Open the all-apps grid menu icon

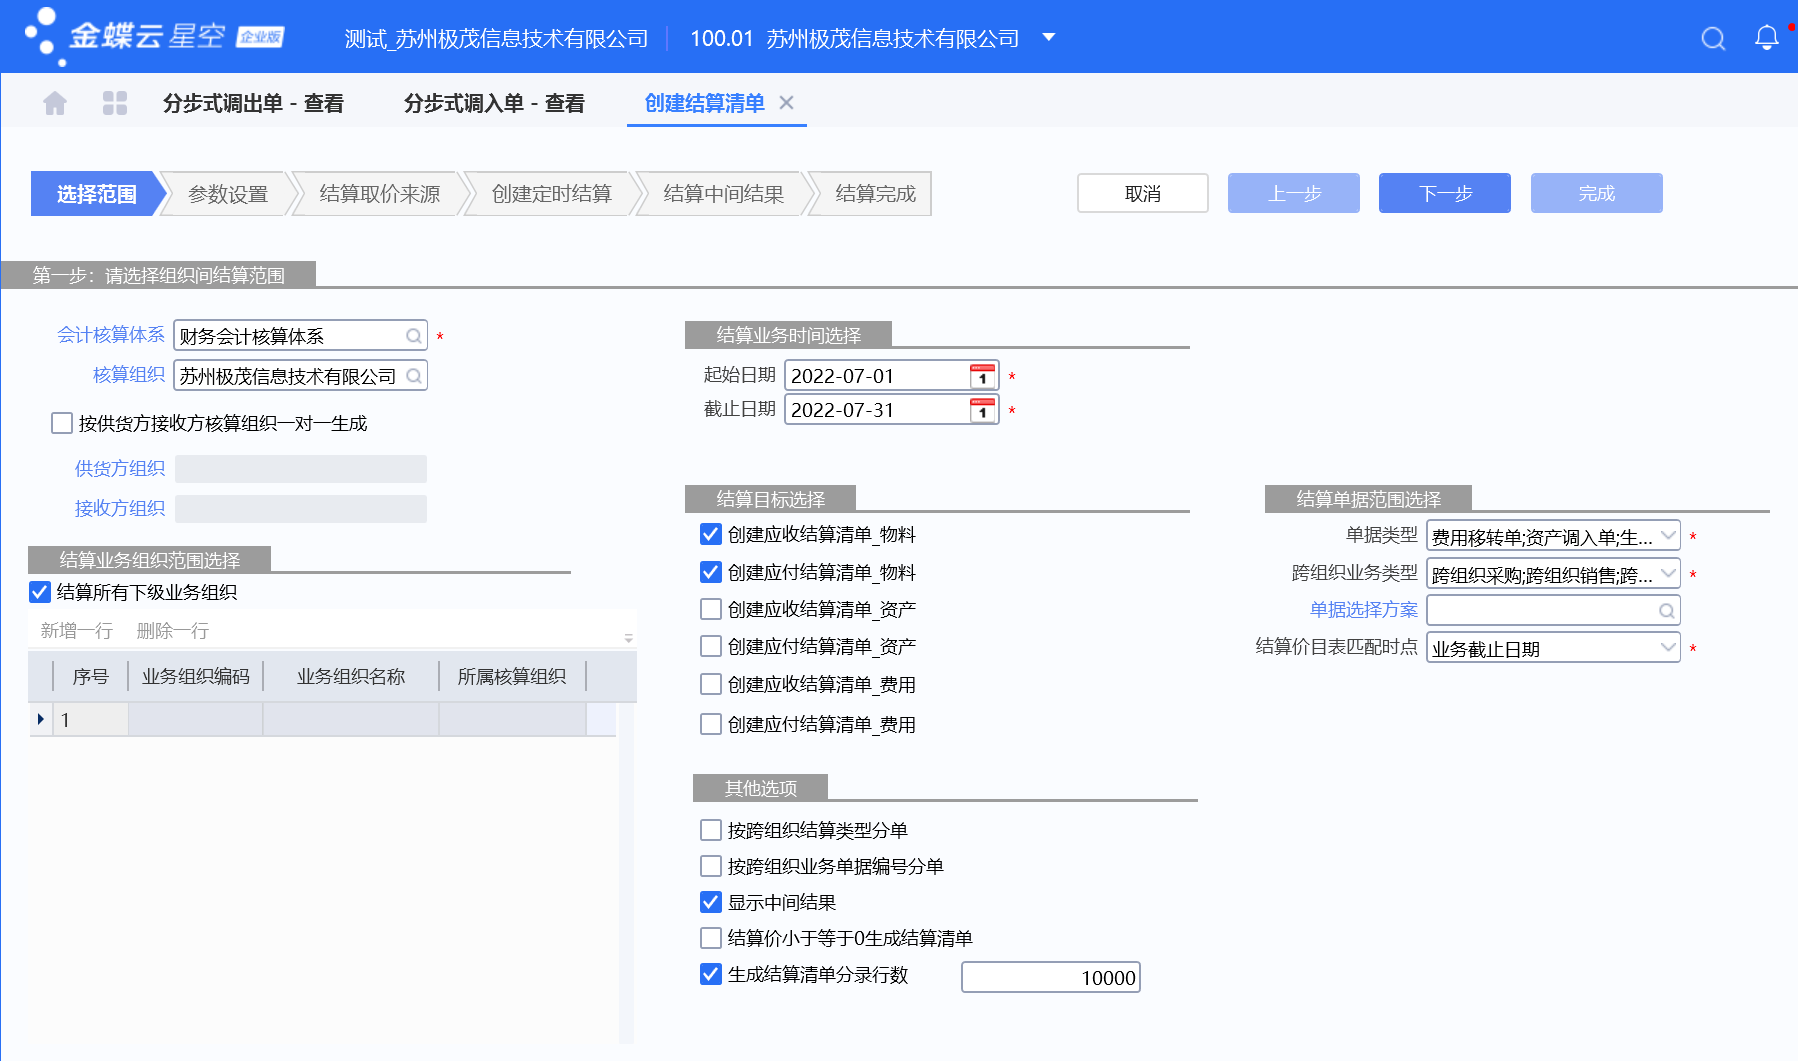click(115, 103)
